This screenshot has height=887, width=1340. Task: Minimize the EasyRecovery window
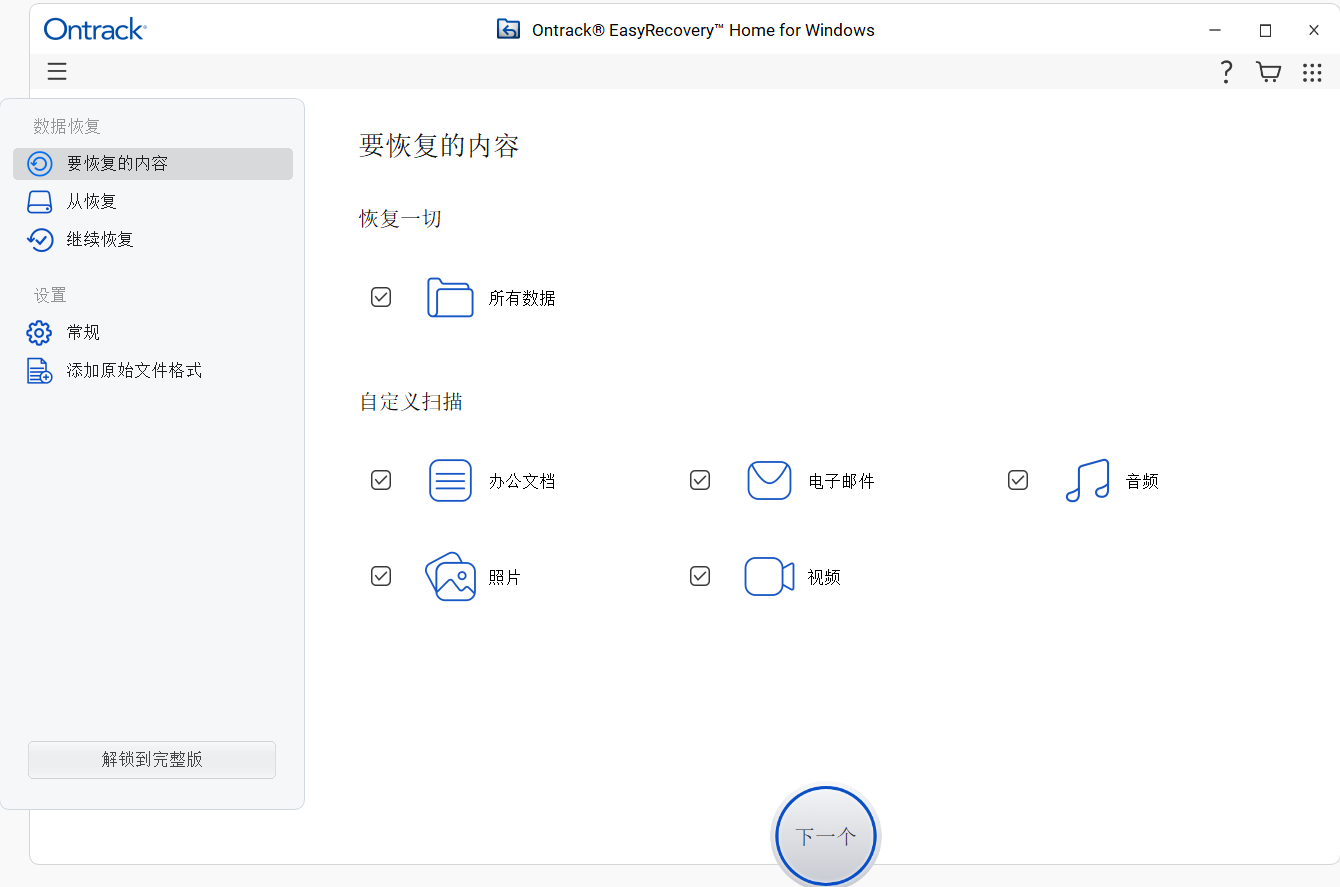point(1215,30)
